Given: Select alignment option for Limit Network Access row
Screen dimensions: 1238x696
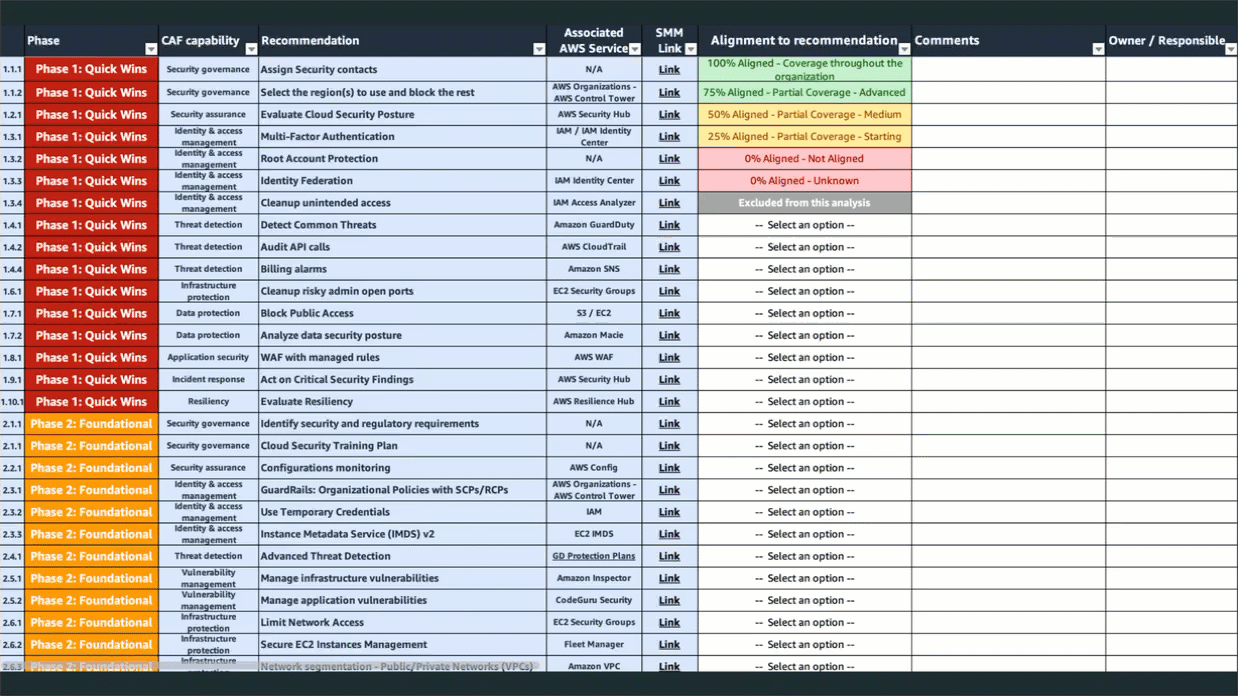Looking at the screenshot, I should tap(805, 622).
